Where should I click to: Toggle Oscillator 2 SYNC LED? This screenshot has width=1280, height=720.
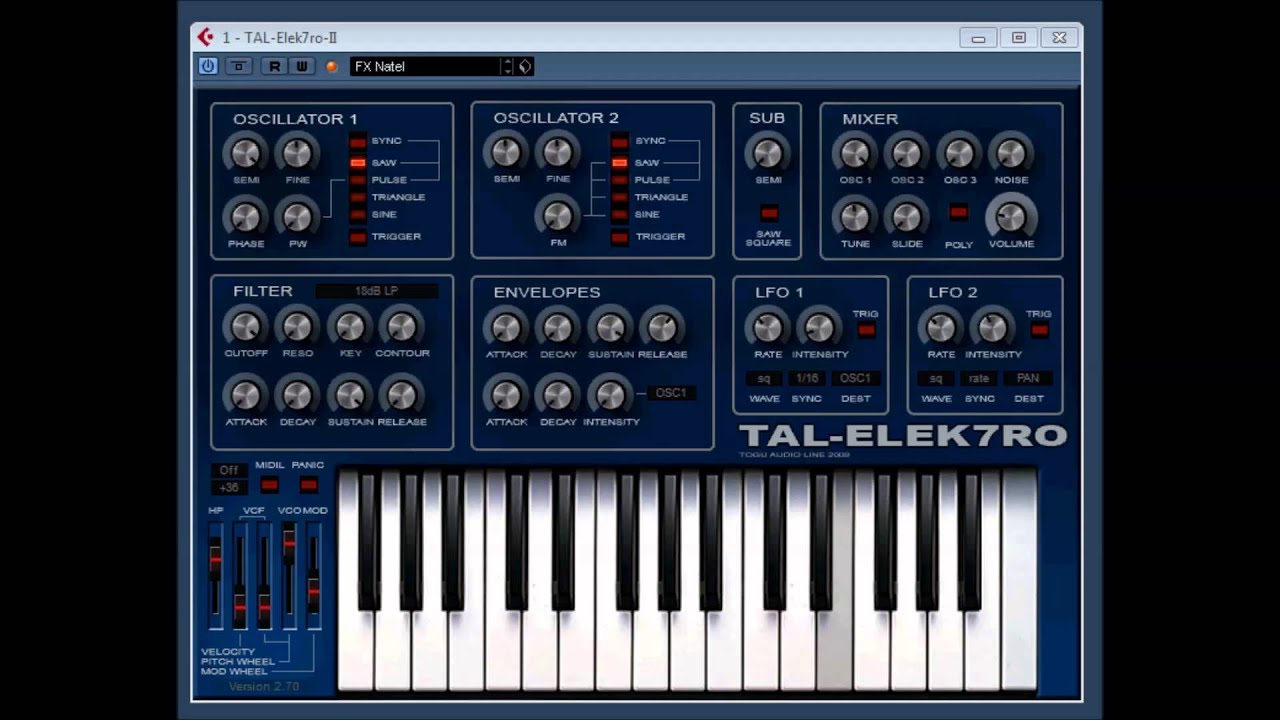(x=620, y=141)
